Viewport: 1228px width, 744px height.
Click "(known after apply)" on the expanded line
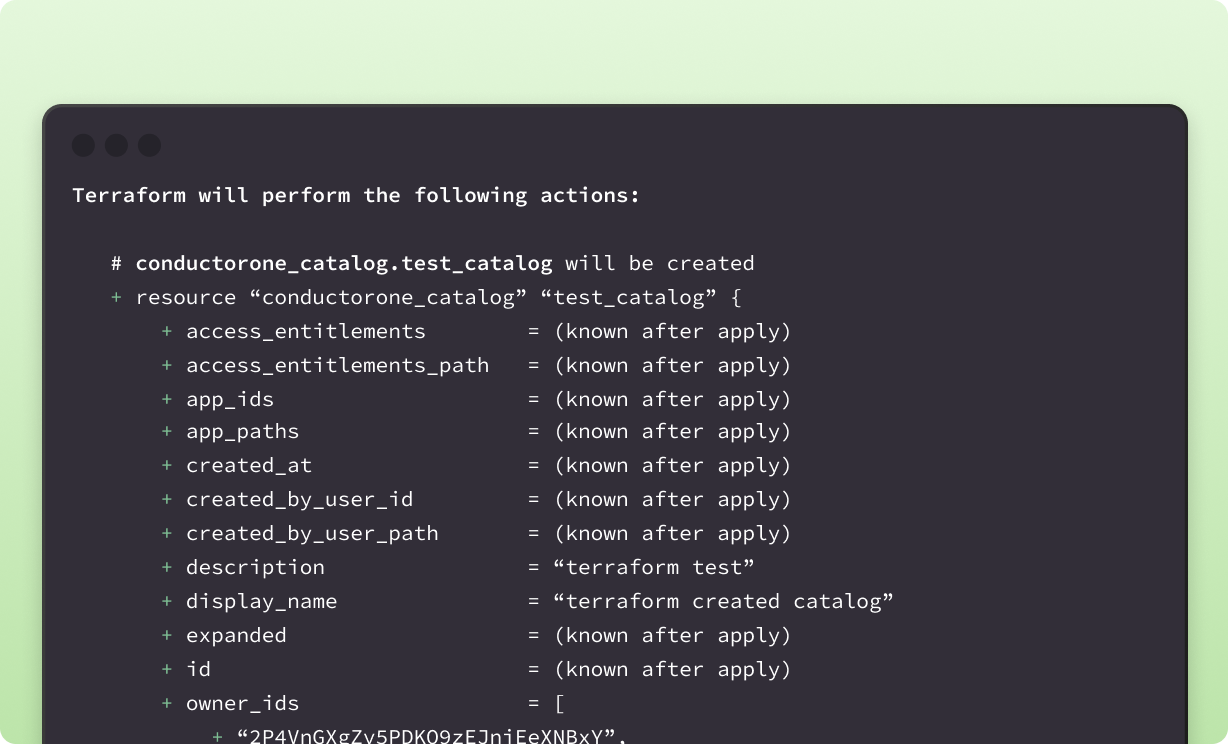[x=673, y=636]
